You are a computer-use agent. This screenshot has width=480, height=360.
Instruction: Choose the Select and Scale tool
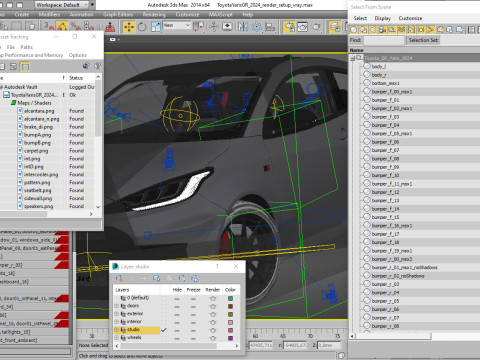tap(156, 27)
